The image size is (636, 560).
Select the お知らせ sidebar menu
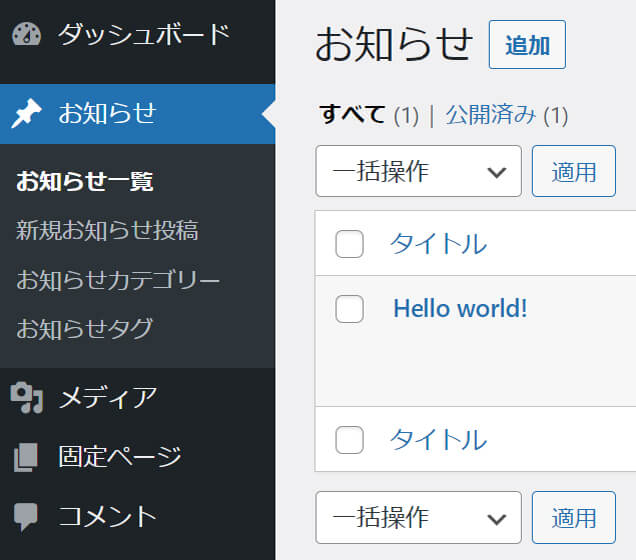[138, 114]
